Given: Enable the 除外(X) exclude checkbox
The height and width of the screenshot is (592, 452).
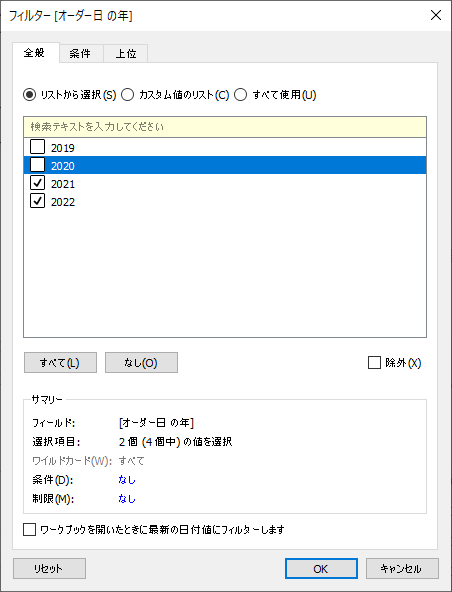Looking at the screenshot, I should (x=374, y=363).
